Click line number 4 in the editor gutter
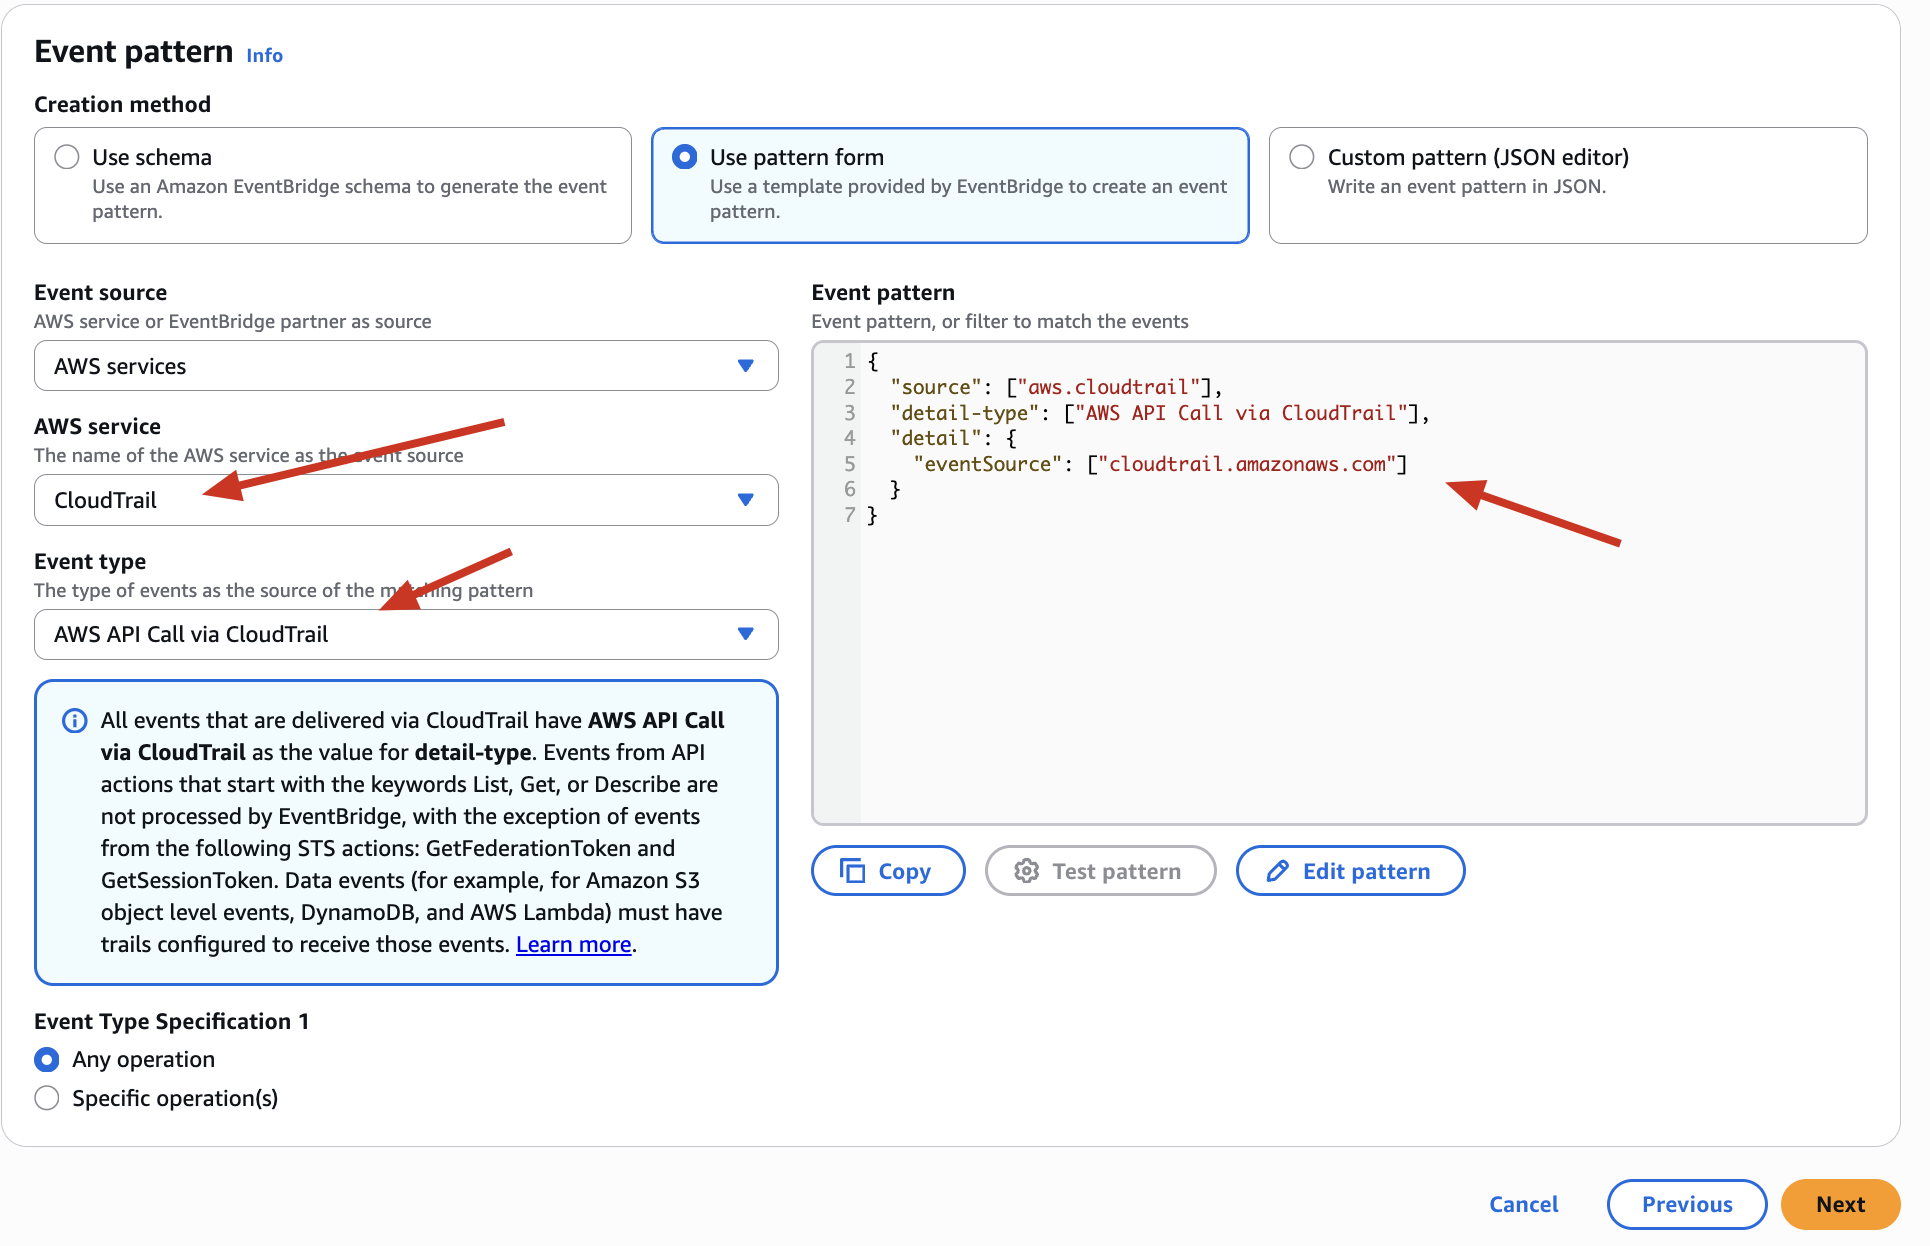1930x1246 pixels. click(x=849, y=438)
